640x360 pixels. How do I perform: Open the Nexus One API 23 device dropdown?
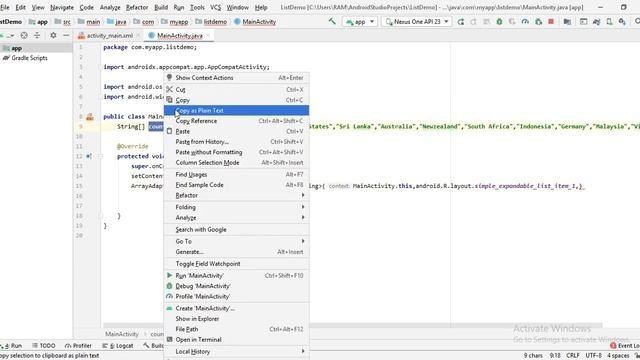417,22
